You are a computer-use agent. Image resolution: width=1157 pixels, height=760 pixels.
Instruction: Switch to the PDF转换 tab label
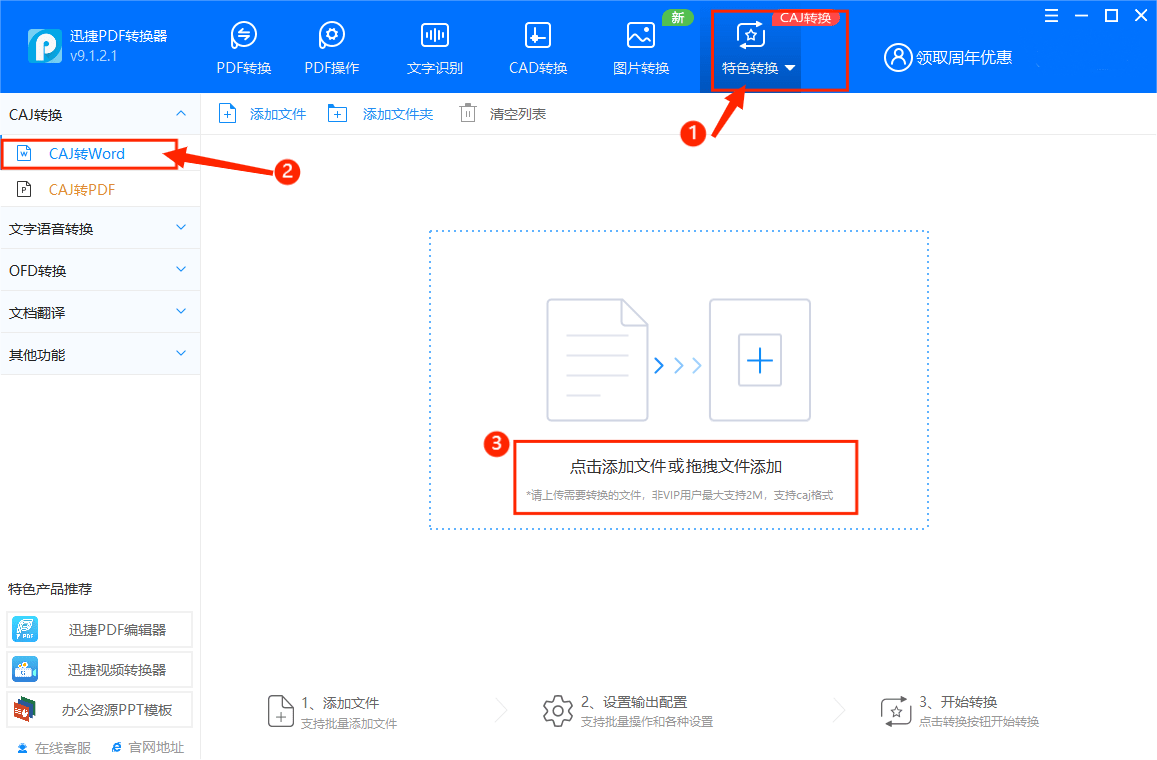point(244,68)
